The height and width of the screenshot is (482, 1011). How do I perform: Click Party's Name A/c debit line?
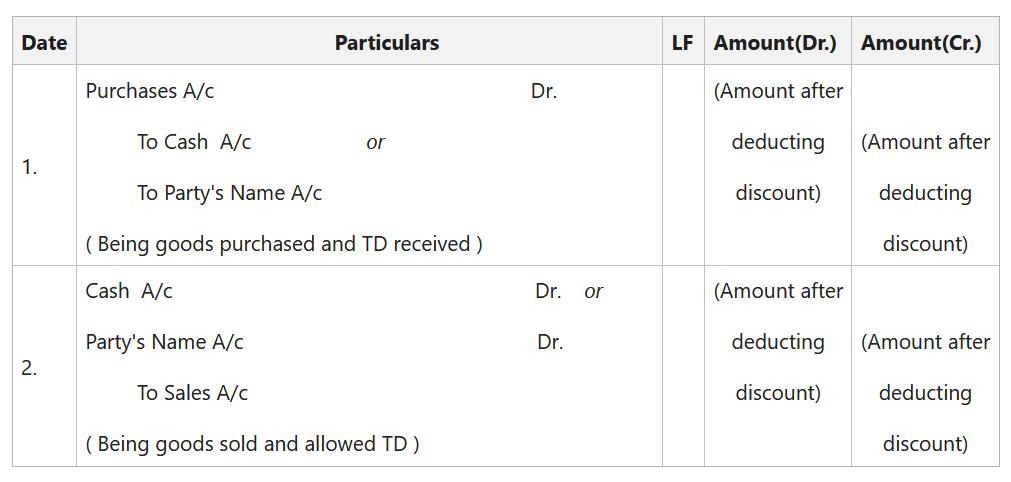(x=164, y=342)
